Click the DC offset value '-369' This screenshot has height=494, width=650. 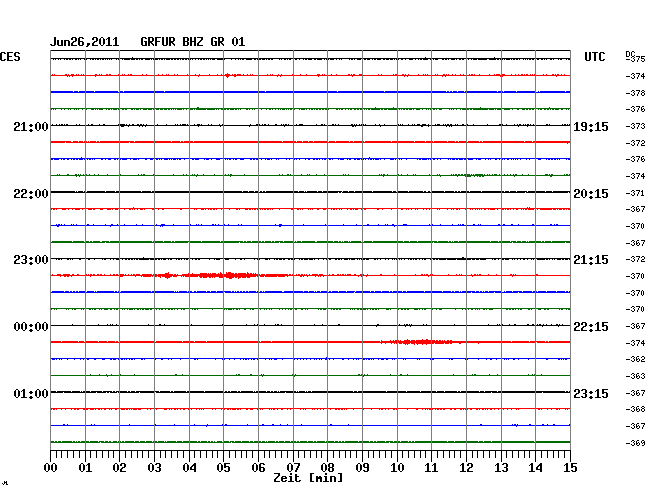pyautogui.click(x=635, y=443)
